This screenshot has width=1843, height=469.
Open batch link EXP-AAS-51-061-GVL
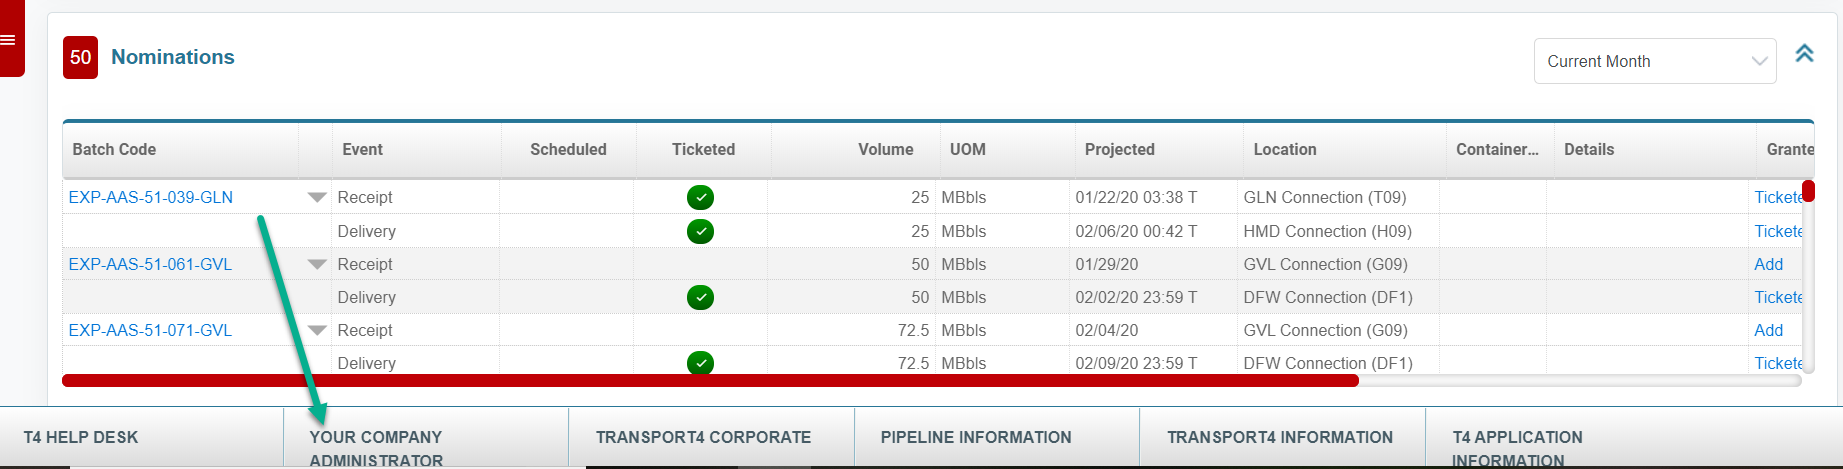pyautogui.click(x=150, y=265)
